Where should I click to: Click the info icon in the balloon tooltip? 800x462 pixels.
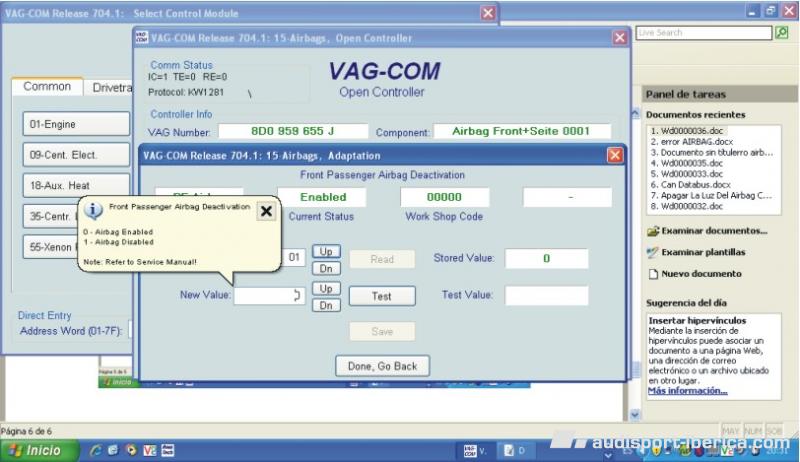[x=93, y=210]
